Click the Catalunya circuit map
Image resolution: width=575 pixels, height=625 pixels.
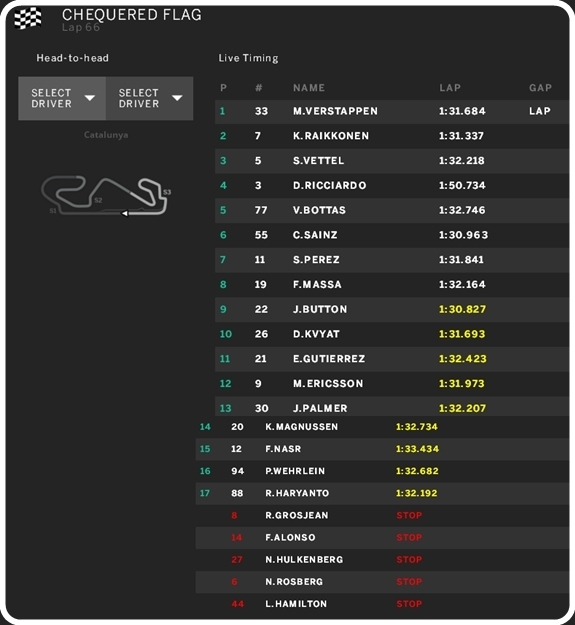(106, 196)
